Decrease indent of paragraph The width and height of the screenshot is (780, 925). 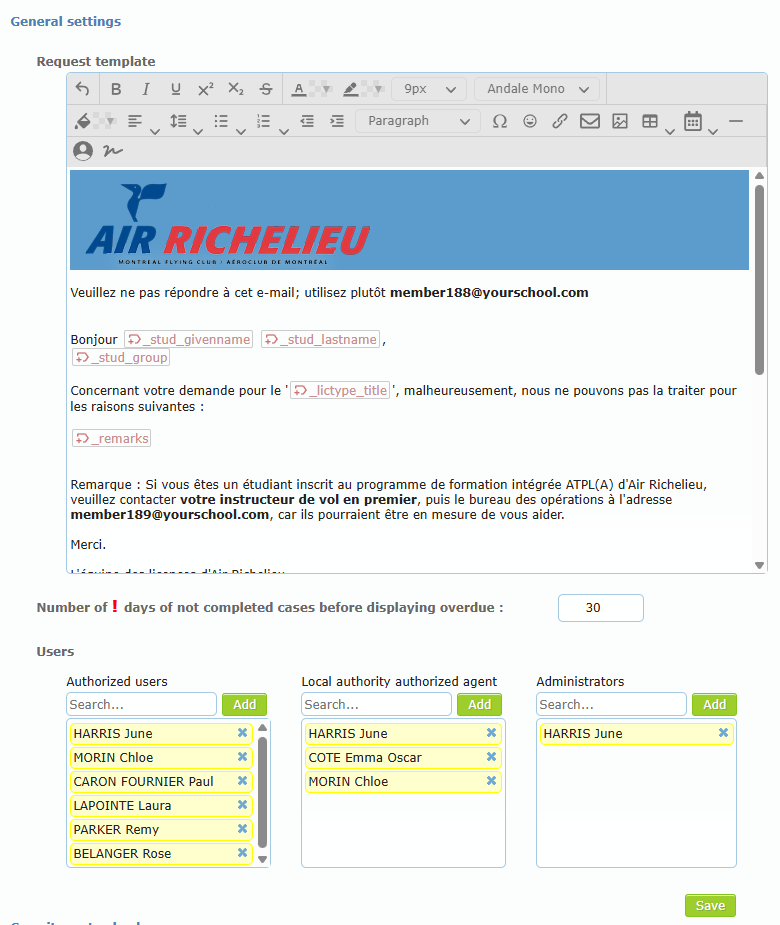307,121
